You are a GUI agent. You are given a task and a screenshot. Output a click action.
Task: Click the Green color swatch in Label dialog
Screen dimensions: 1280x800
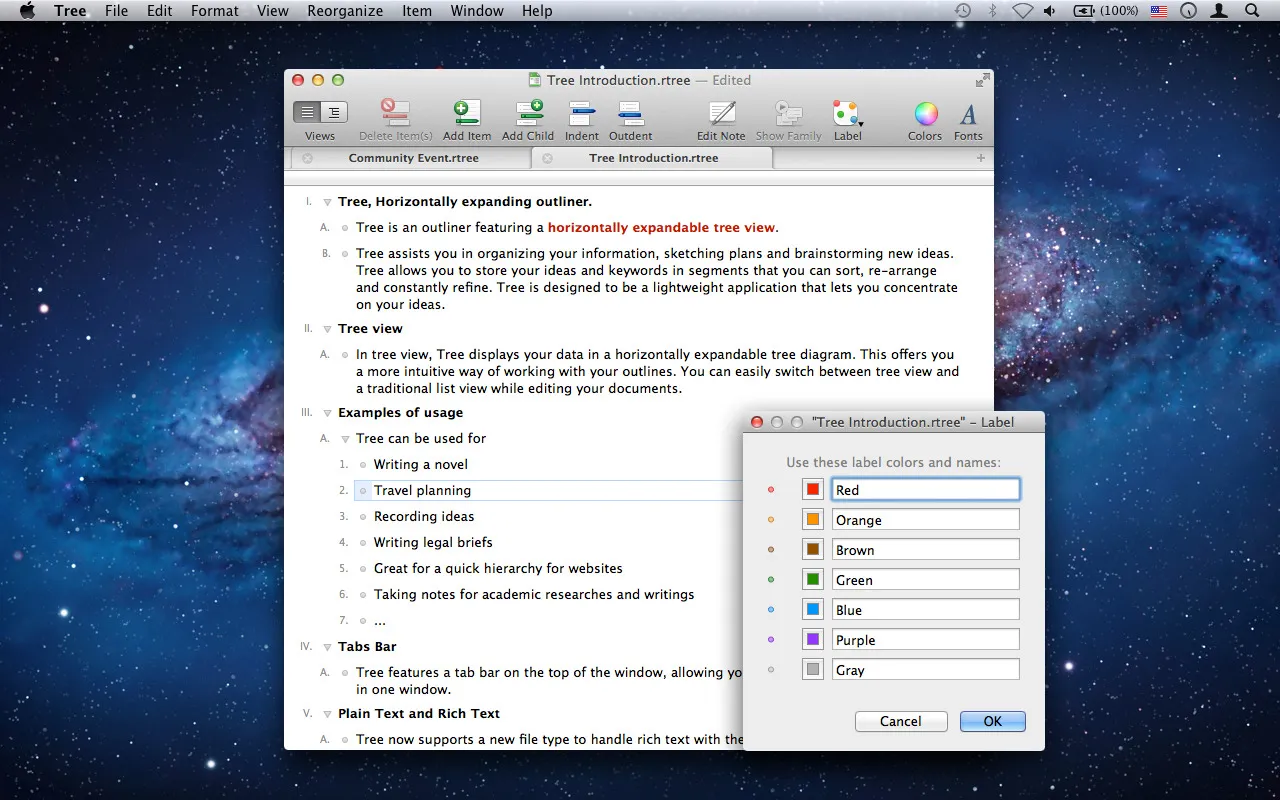click(x=813, y=579)
